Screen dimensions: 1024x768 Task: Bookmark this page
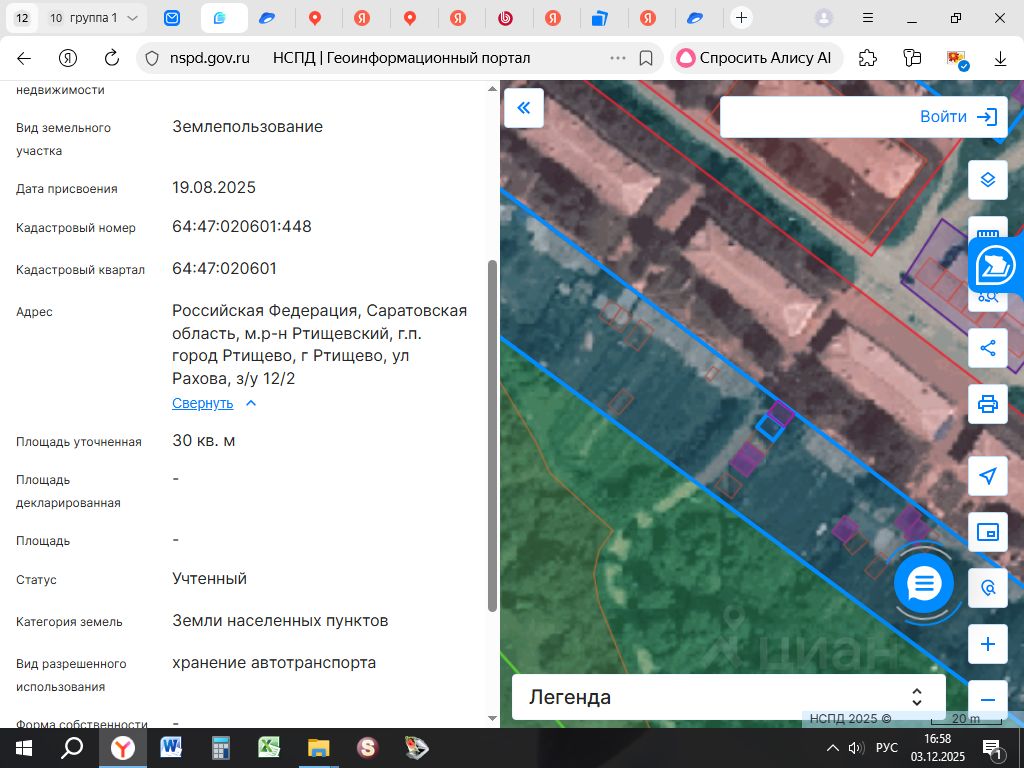tap(646, 58)
